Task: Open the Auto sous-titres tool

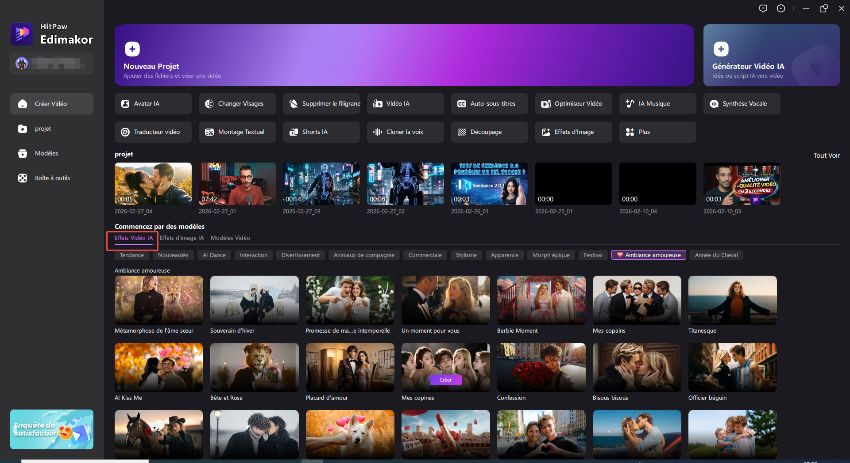Action: coord(490,104)
